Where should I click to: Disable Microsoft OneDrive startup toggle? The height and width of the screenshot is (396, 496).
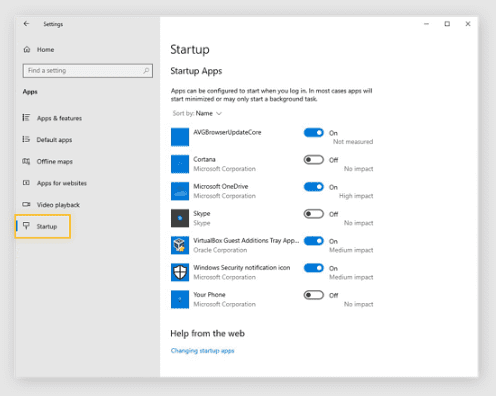pos(314,187)
